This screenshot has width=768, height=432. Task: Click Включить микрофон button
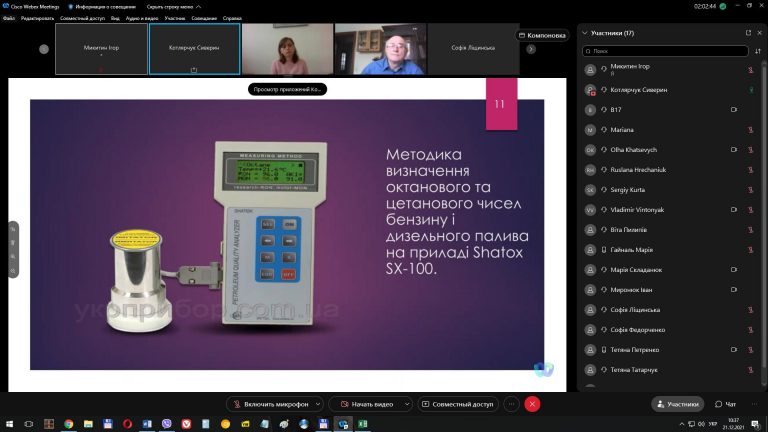[271, 404]
